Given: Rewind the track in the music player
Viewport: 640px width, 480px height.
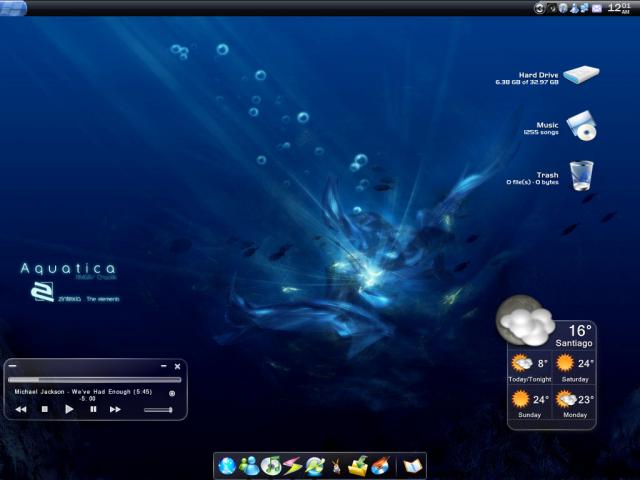Looking at the screenshot, I should (x=21, y=409).
